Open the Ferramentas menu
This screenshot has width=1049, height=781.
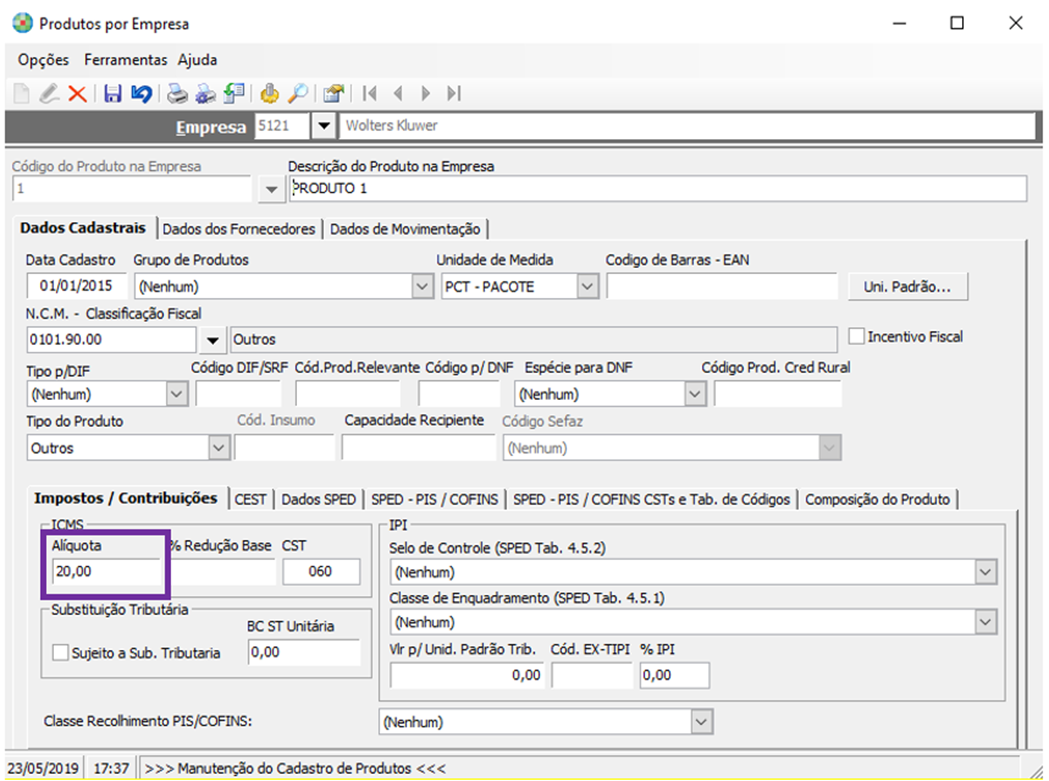coord(125,60)
